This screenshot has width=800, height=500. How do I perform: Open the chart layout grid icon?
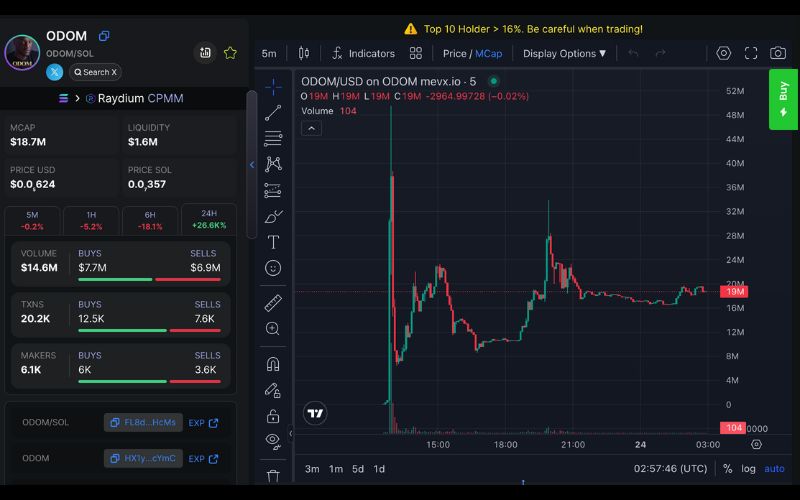click(x=416, y=53)
